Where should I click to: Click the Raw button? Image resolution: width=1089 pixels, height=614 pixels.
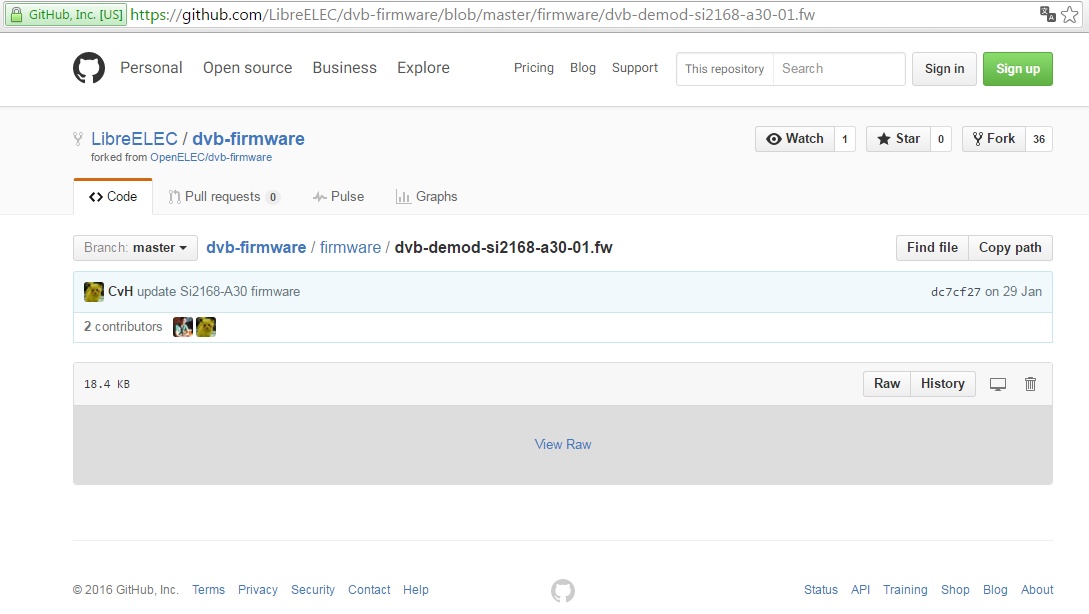pyautogui.click(x=887, y=384)
